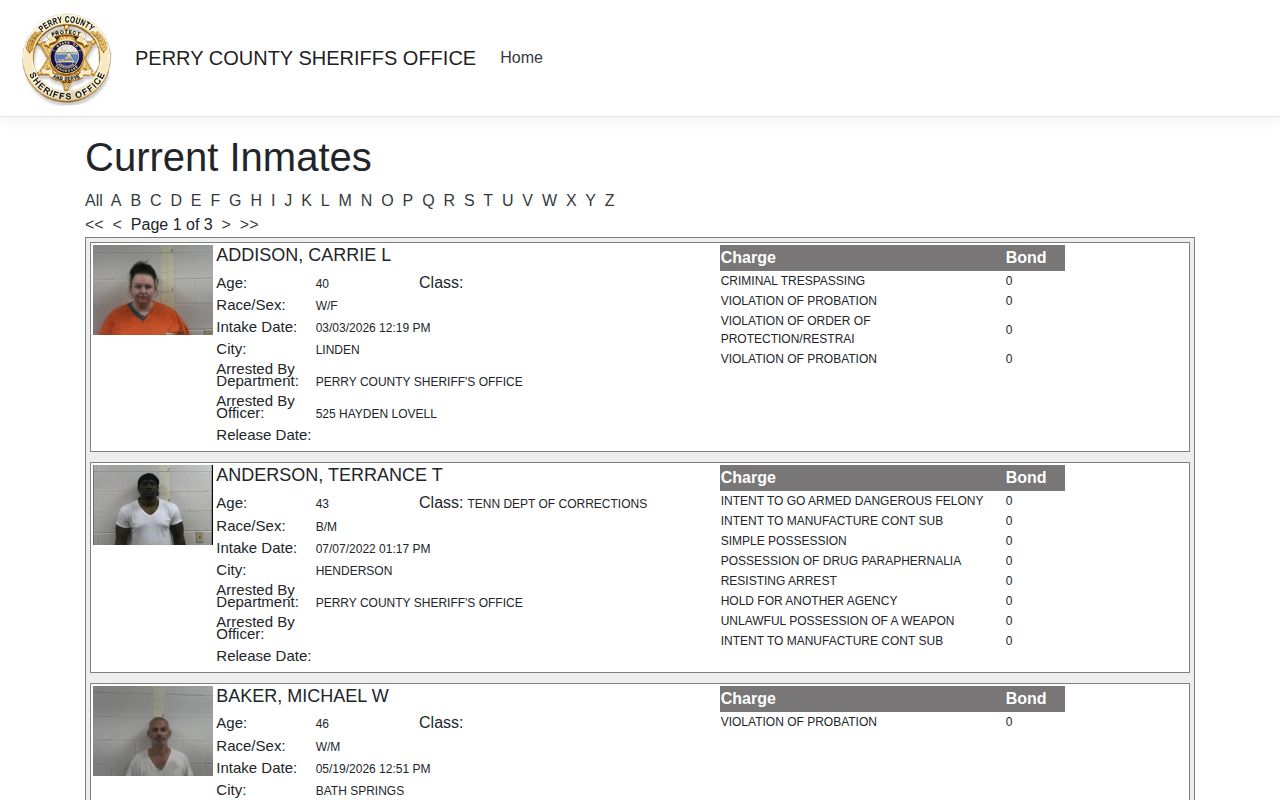Select the name ADDISON, CARRIE L

pos(304,255)
